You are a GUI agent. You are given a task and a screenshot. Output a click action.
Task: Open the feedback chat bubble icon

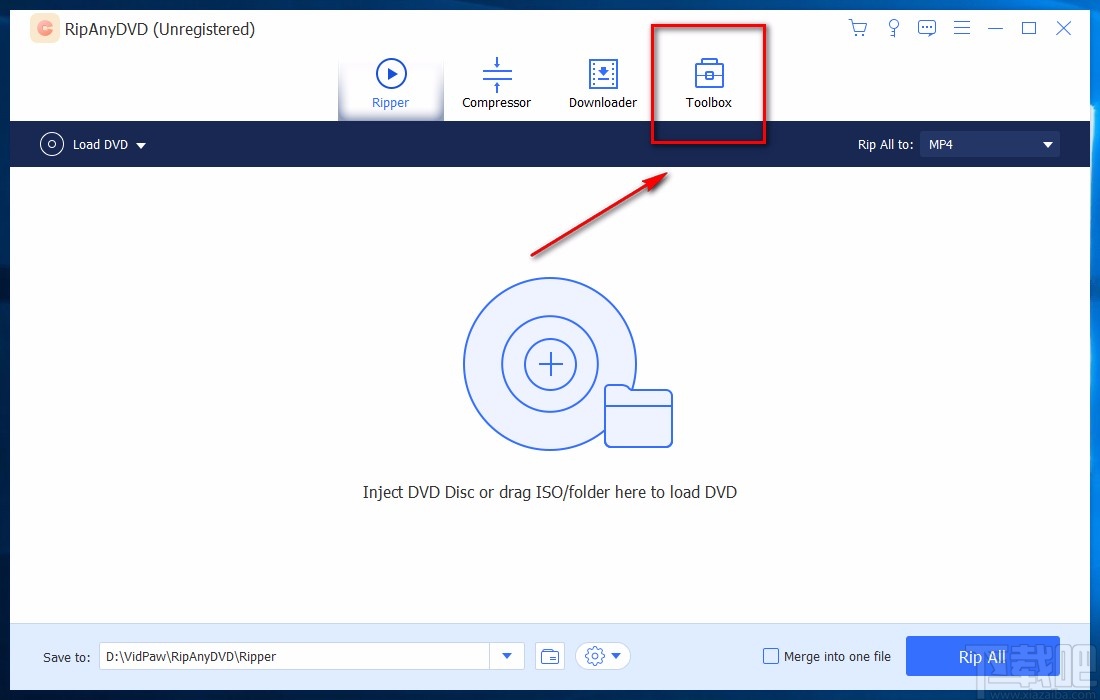point(927,28)
